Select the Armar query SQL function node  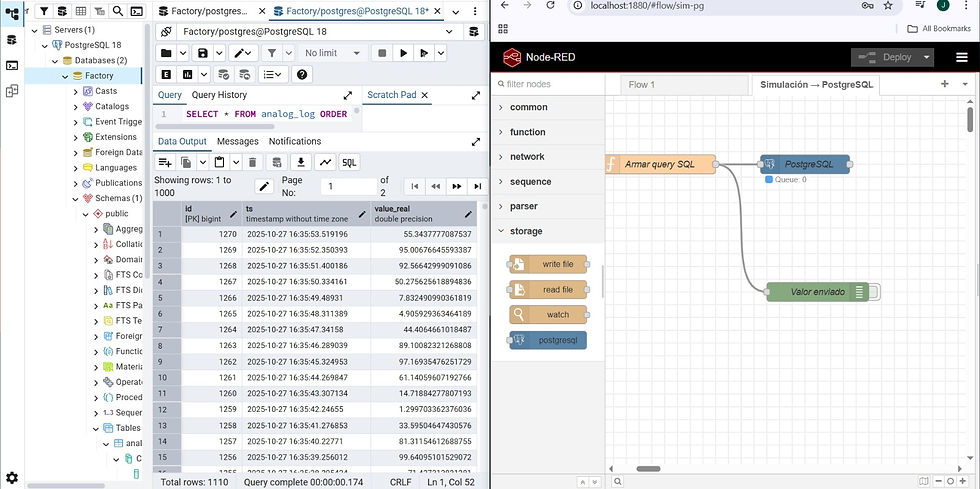pos(661,164)
